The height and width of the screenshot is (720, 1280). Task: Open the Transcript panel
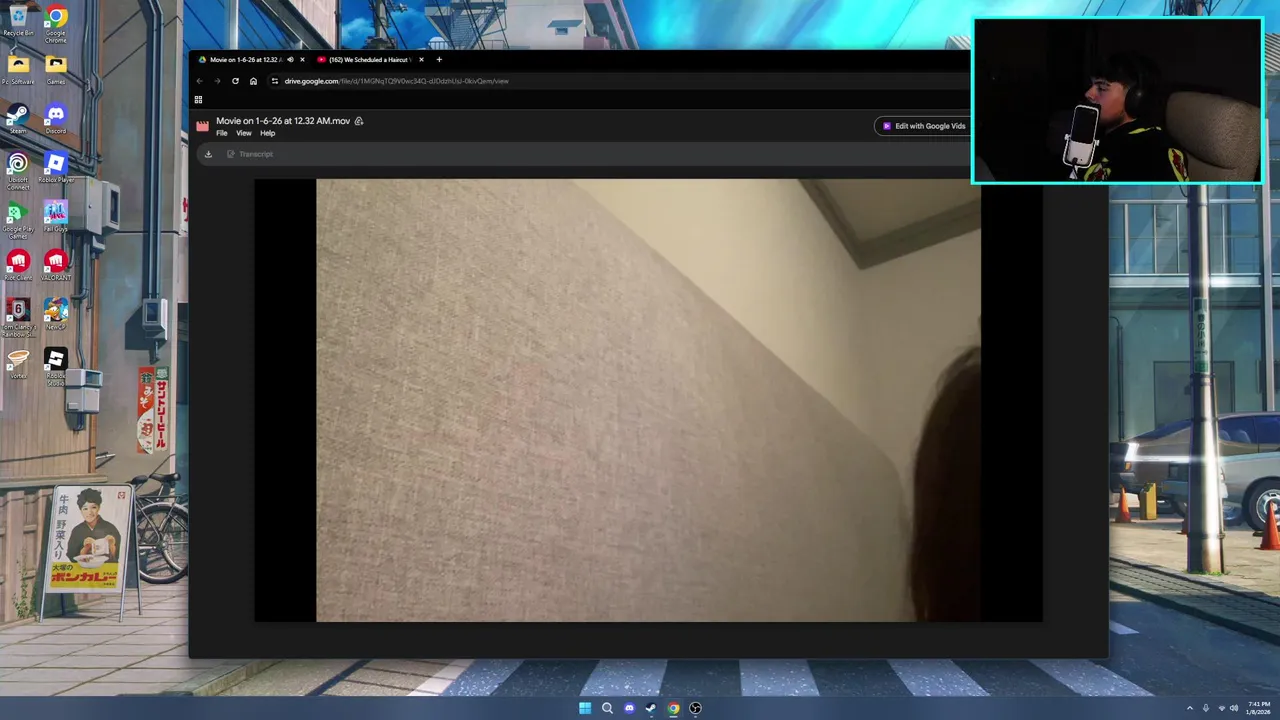point(250,154)
